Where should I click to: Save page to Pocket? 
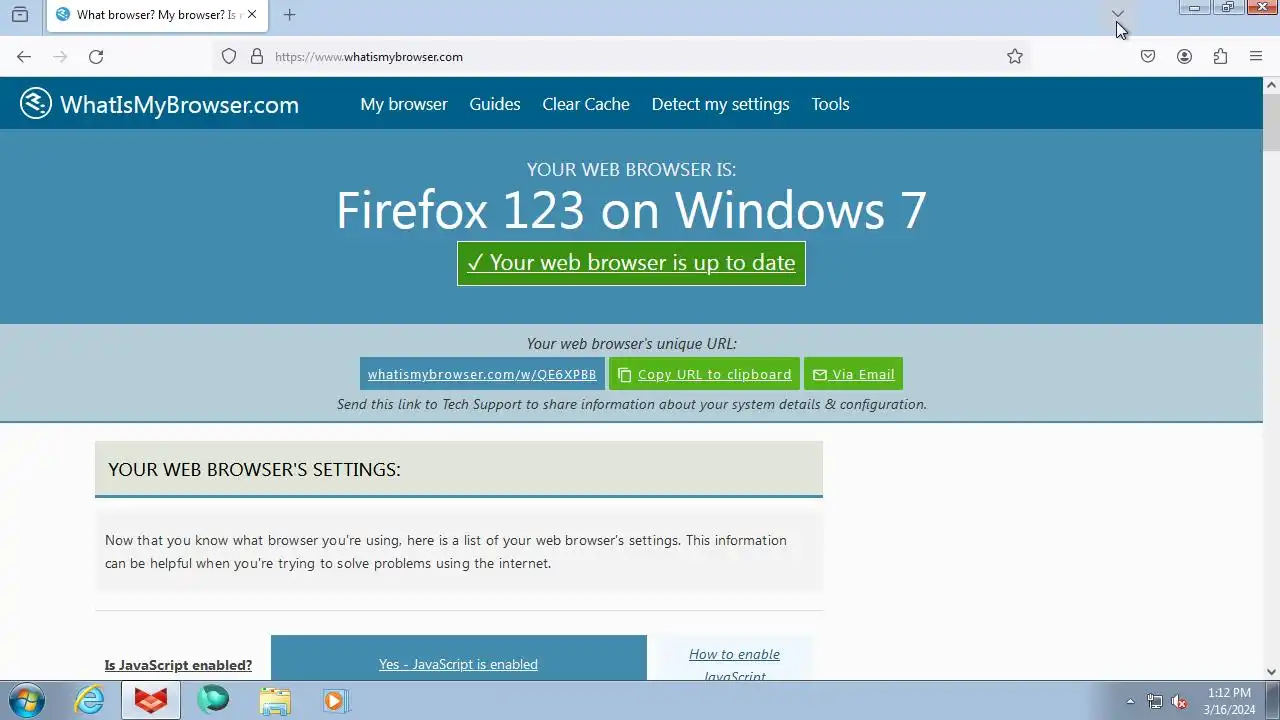click(1148, 57)
